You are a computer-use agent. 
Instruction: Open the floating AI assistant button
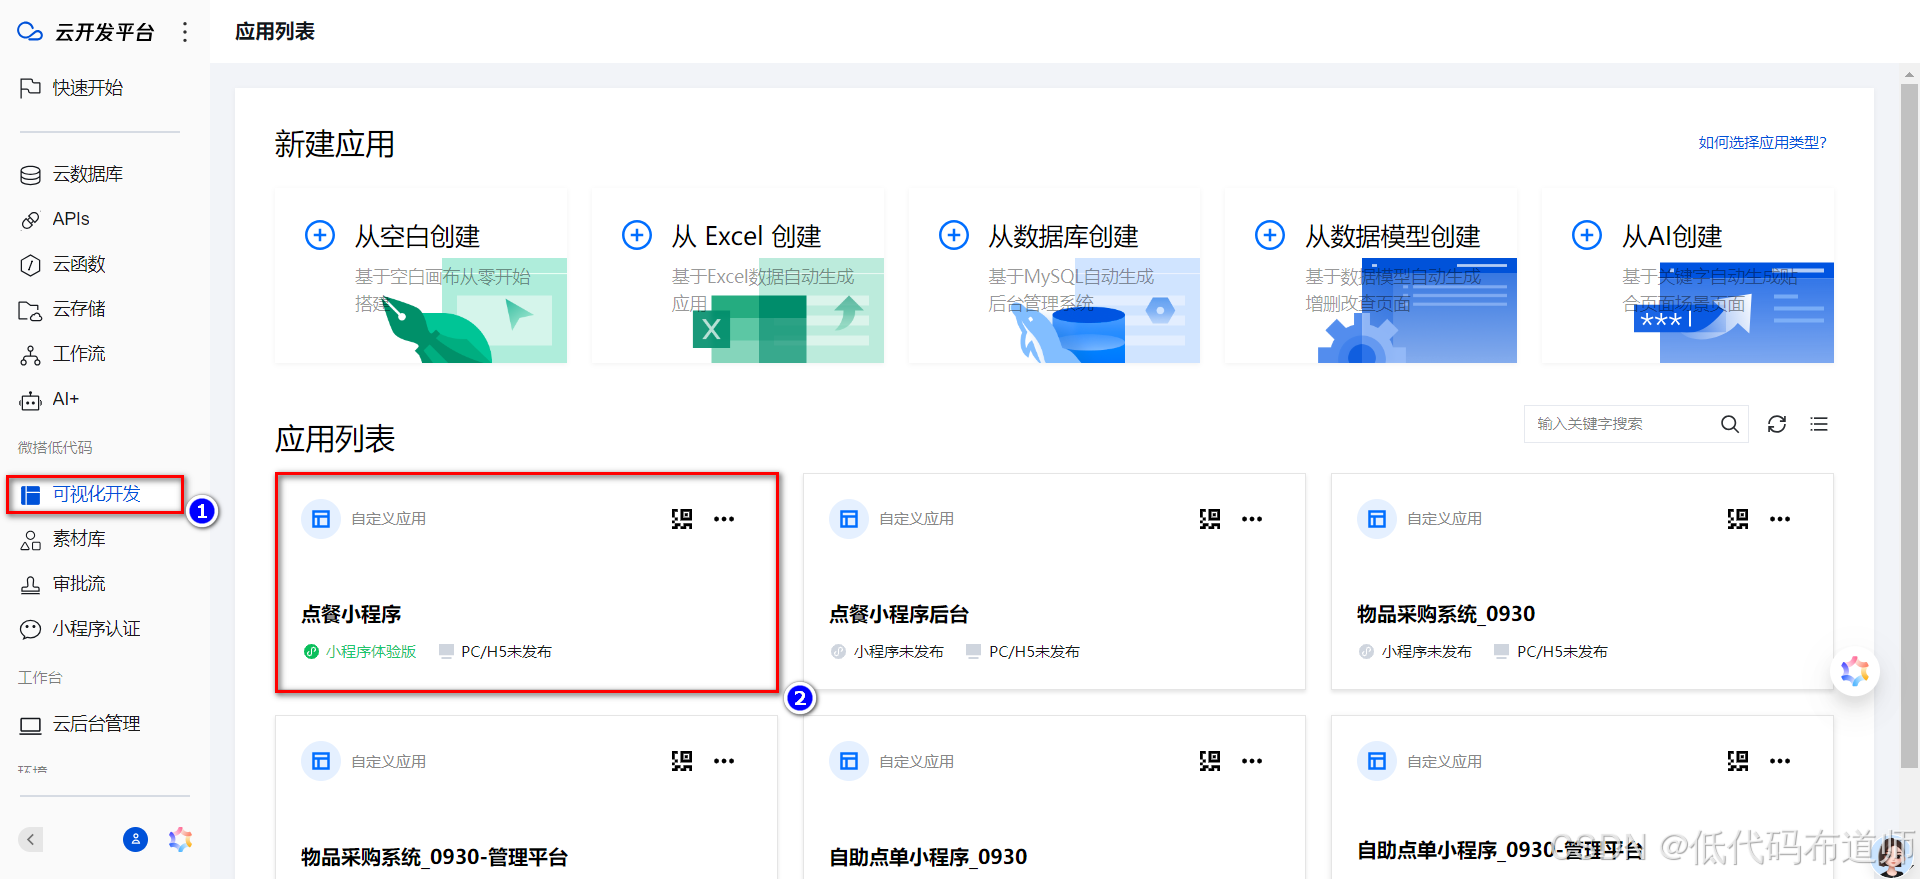[1855, 672]
